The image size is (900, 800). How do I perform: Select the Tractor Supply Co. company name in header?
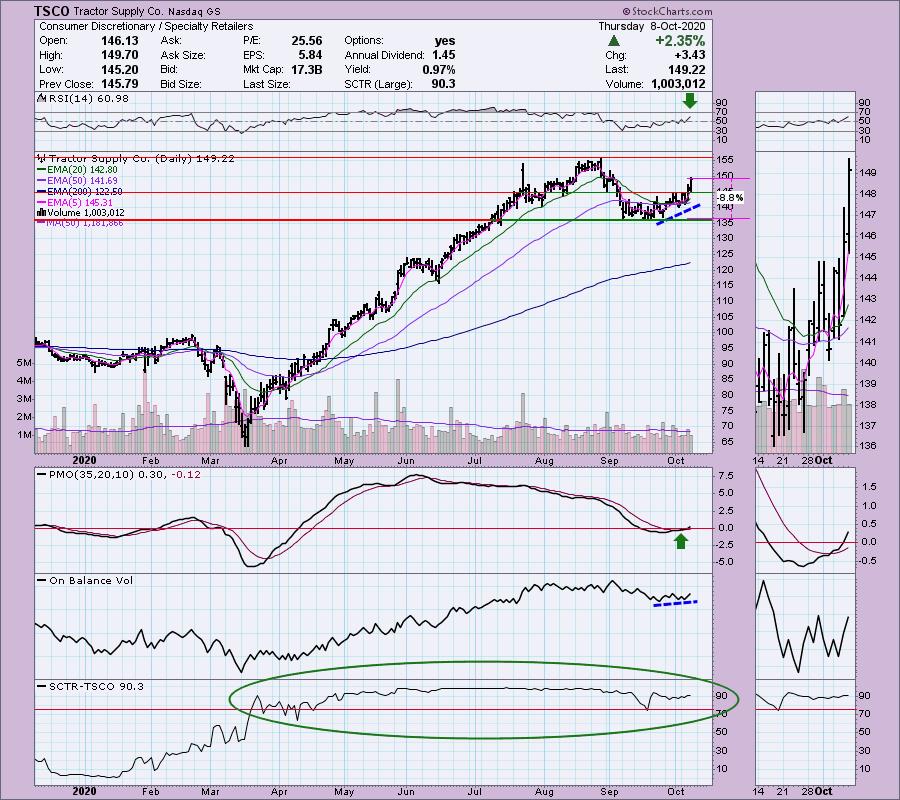tap(119, 11)
